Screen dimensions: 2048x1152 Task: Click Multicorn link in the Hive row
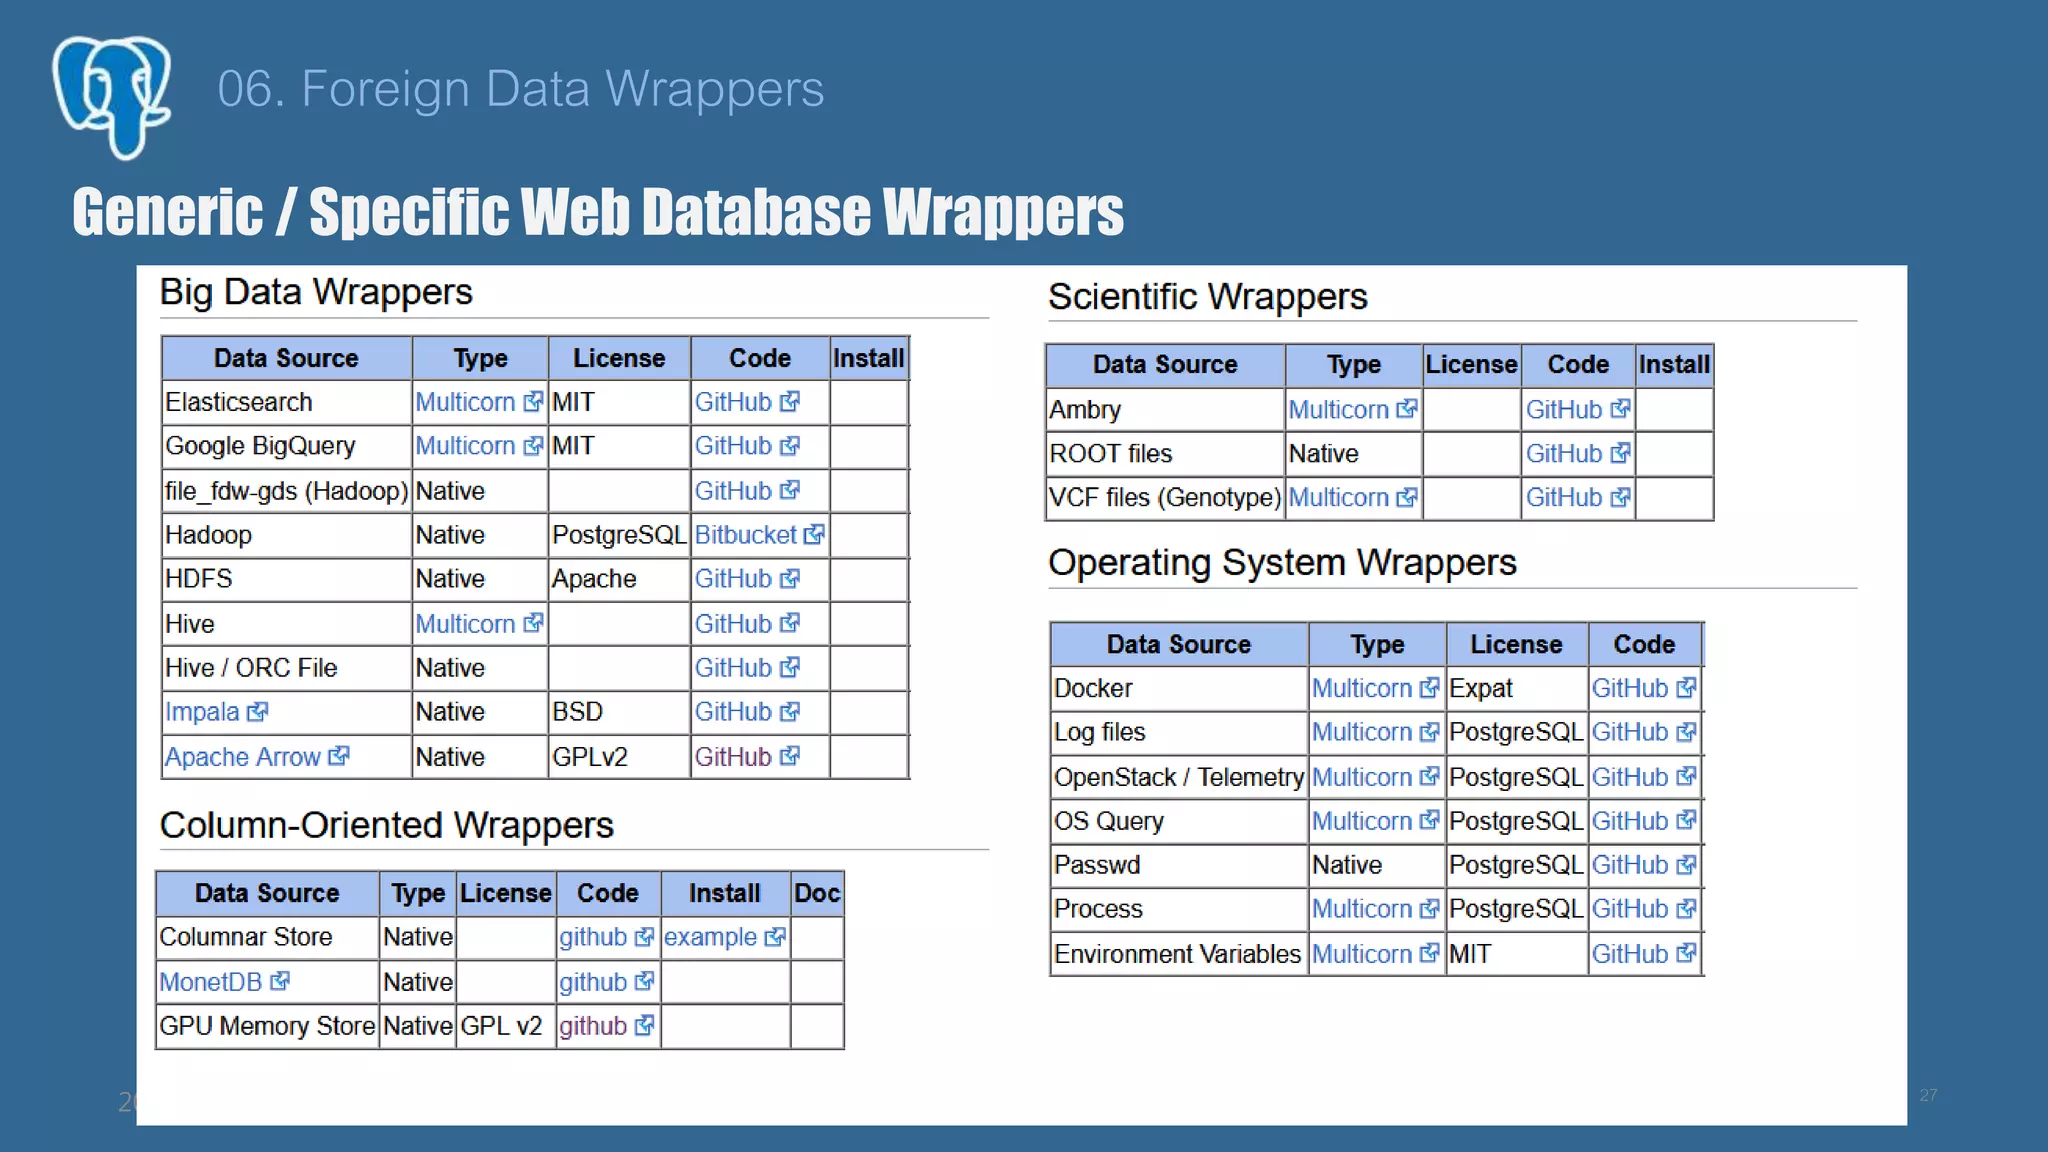click(479, 624)
